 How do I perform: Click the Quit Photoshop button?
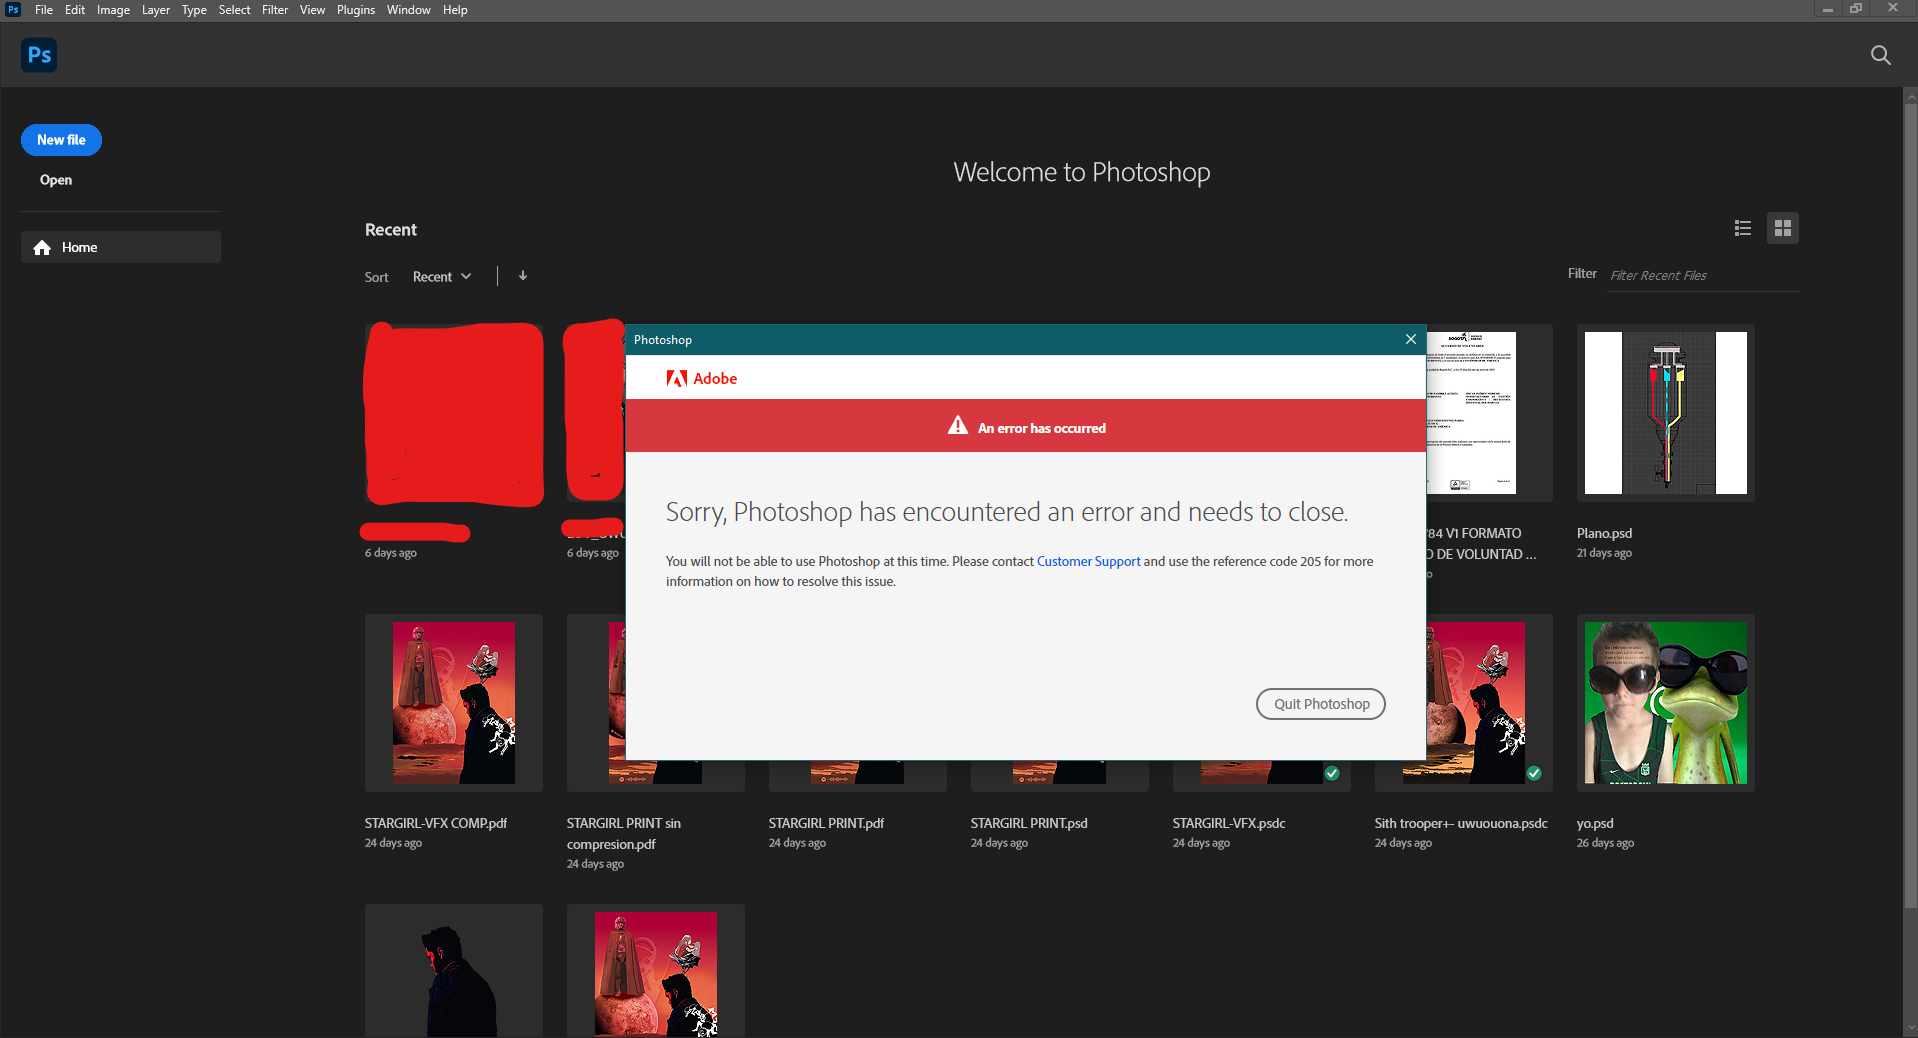pyautogui.click(x=1319, y=703)
